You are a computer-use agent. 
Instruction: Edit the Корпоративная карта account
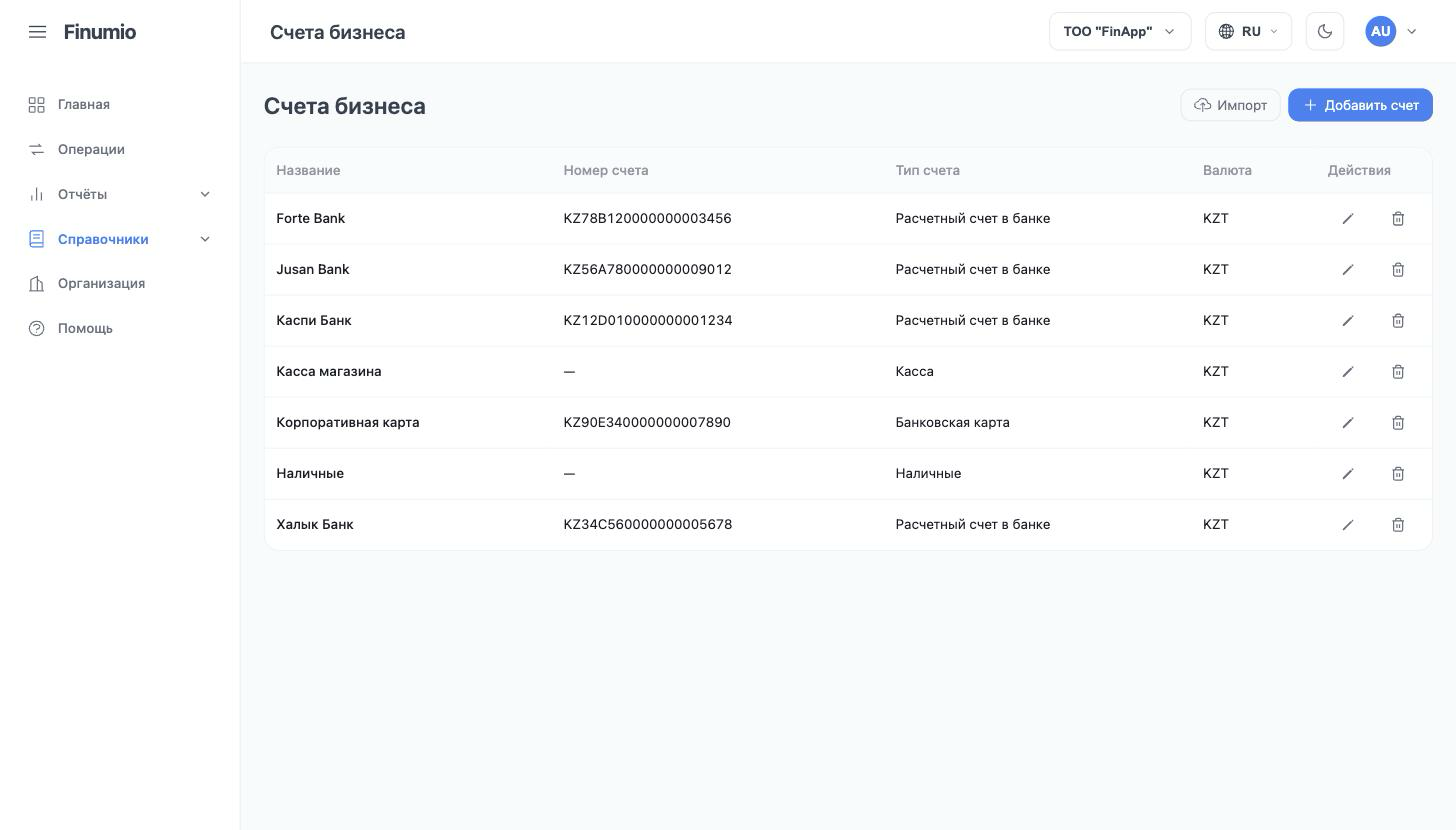[1348, 423]
